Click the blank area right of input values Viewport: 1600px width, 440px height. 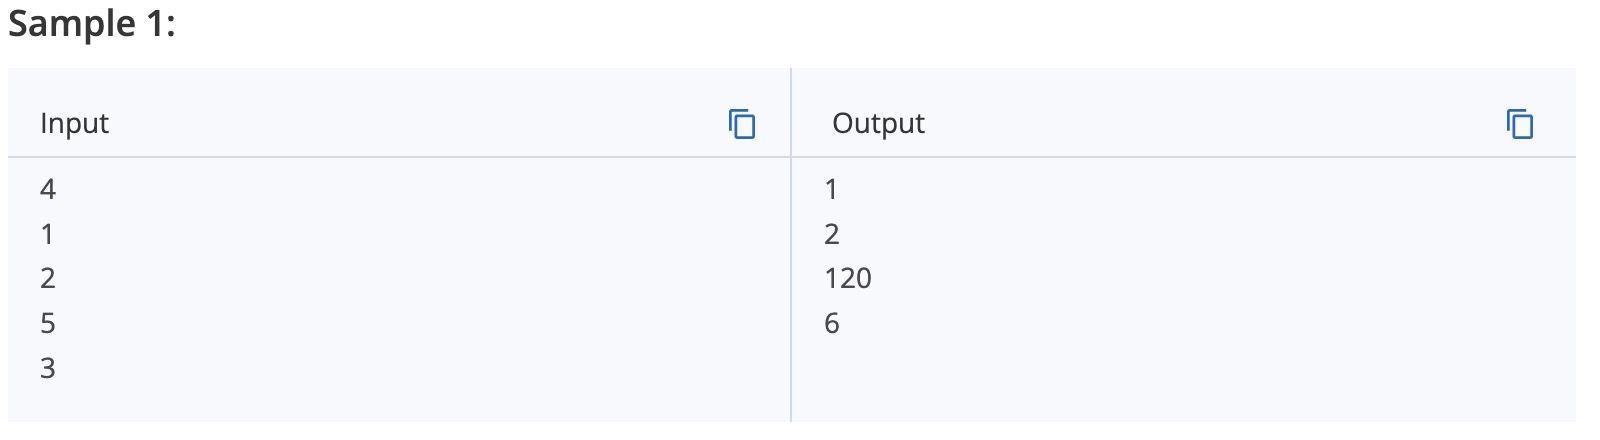click(x=420, y=280)
